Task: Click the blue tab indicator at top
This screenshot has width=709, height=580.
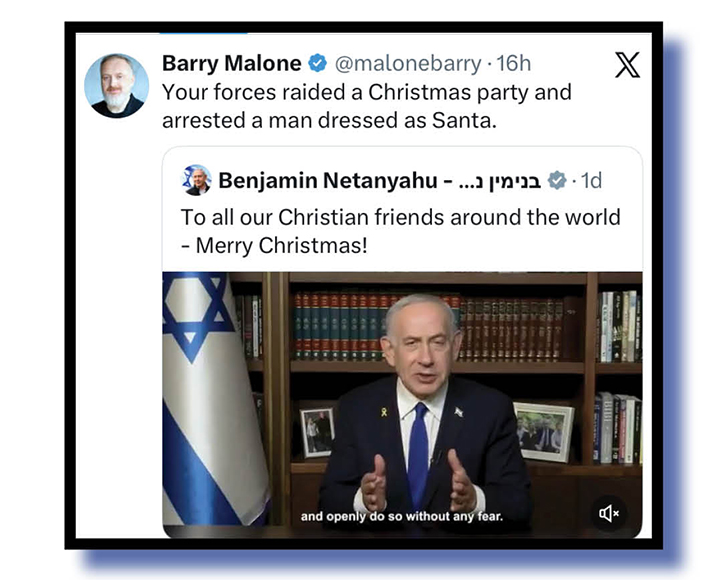Action: click(x=203, y=33)
